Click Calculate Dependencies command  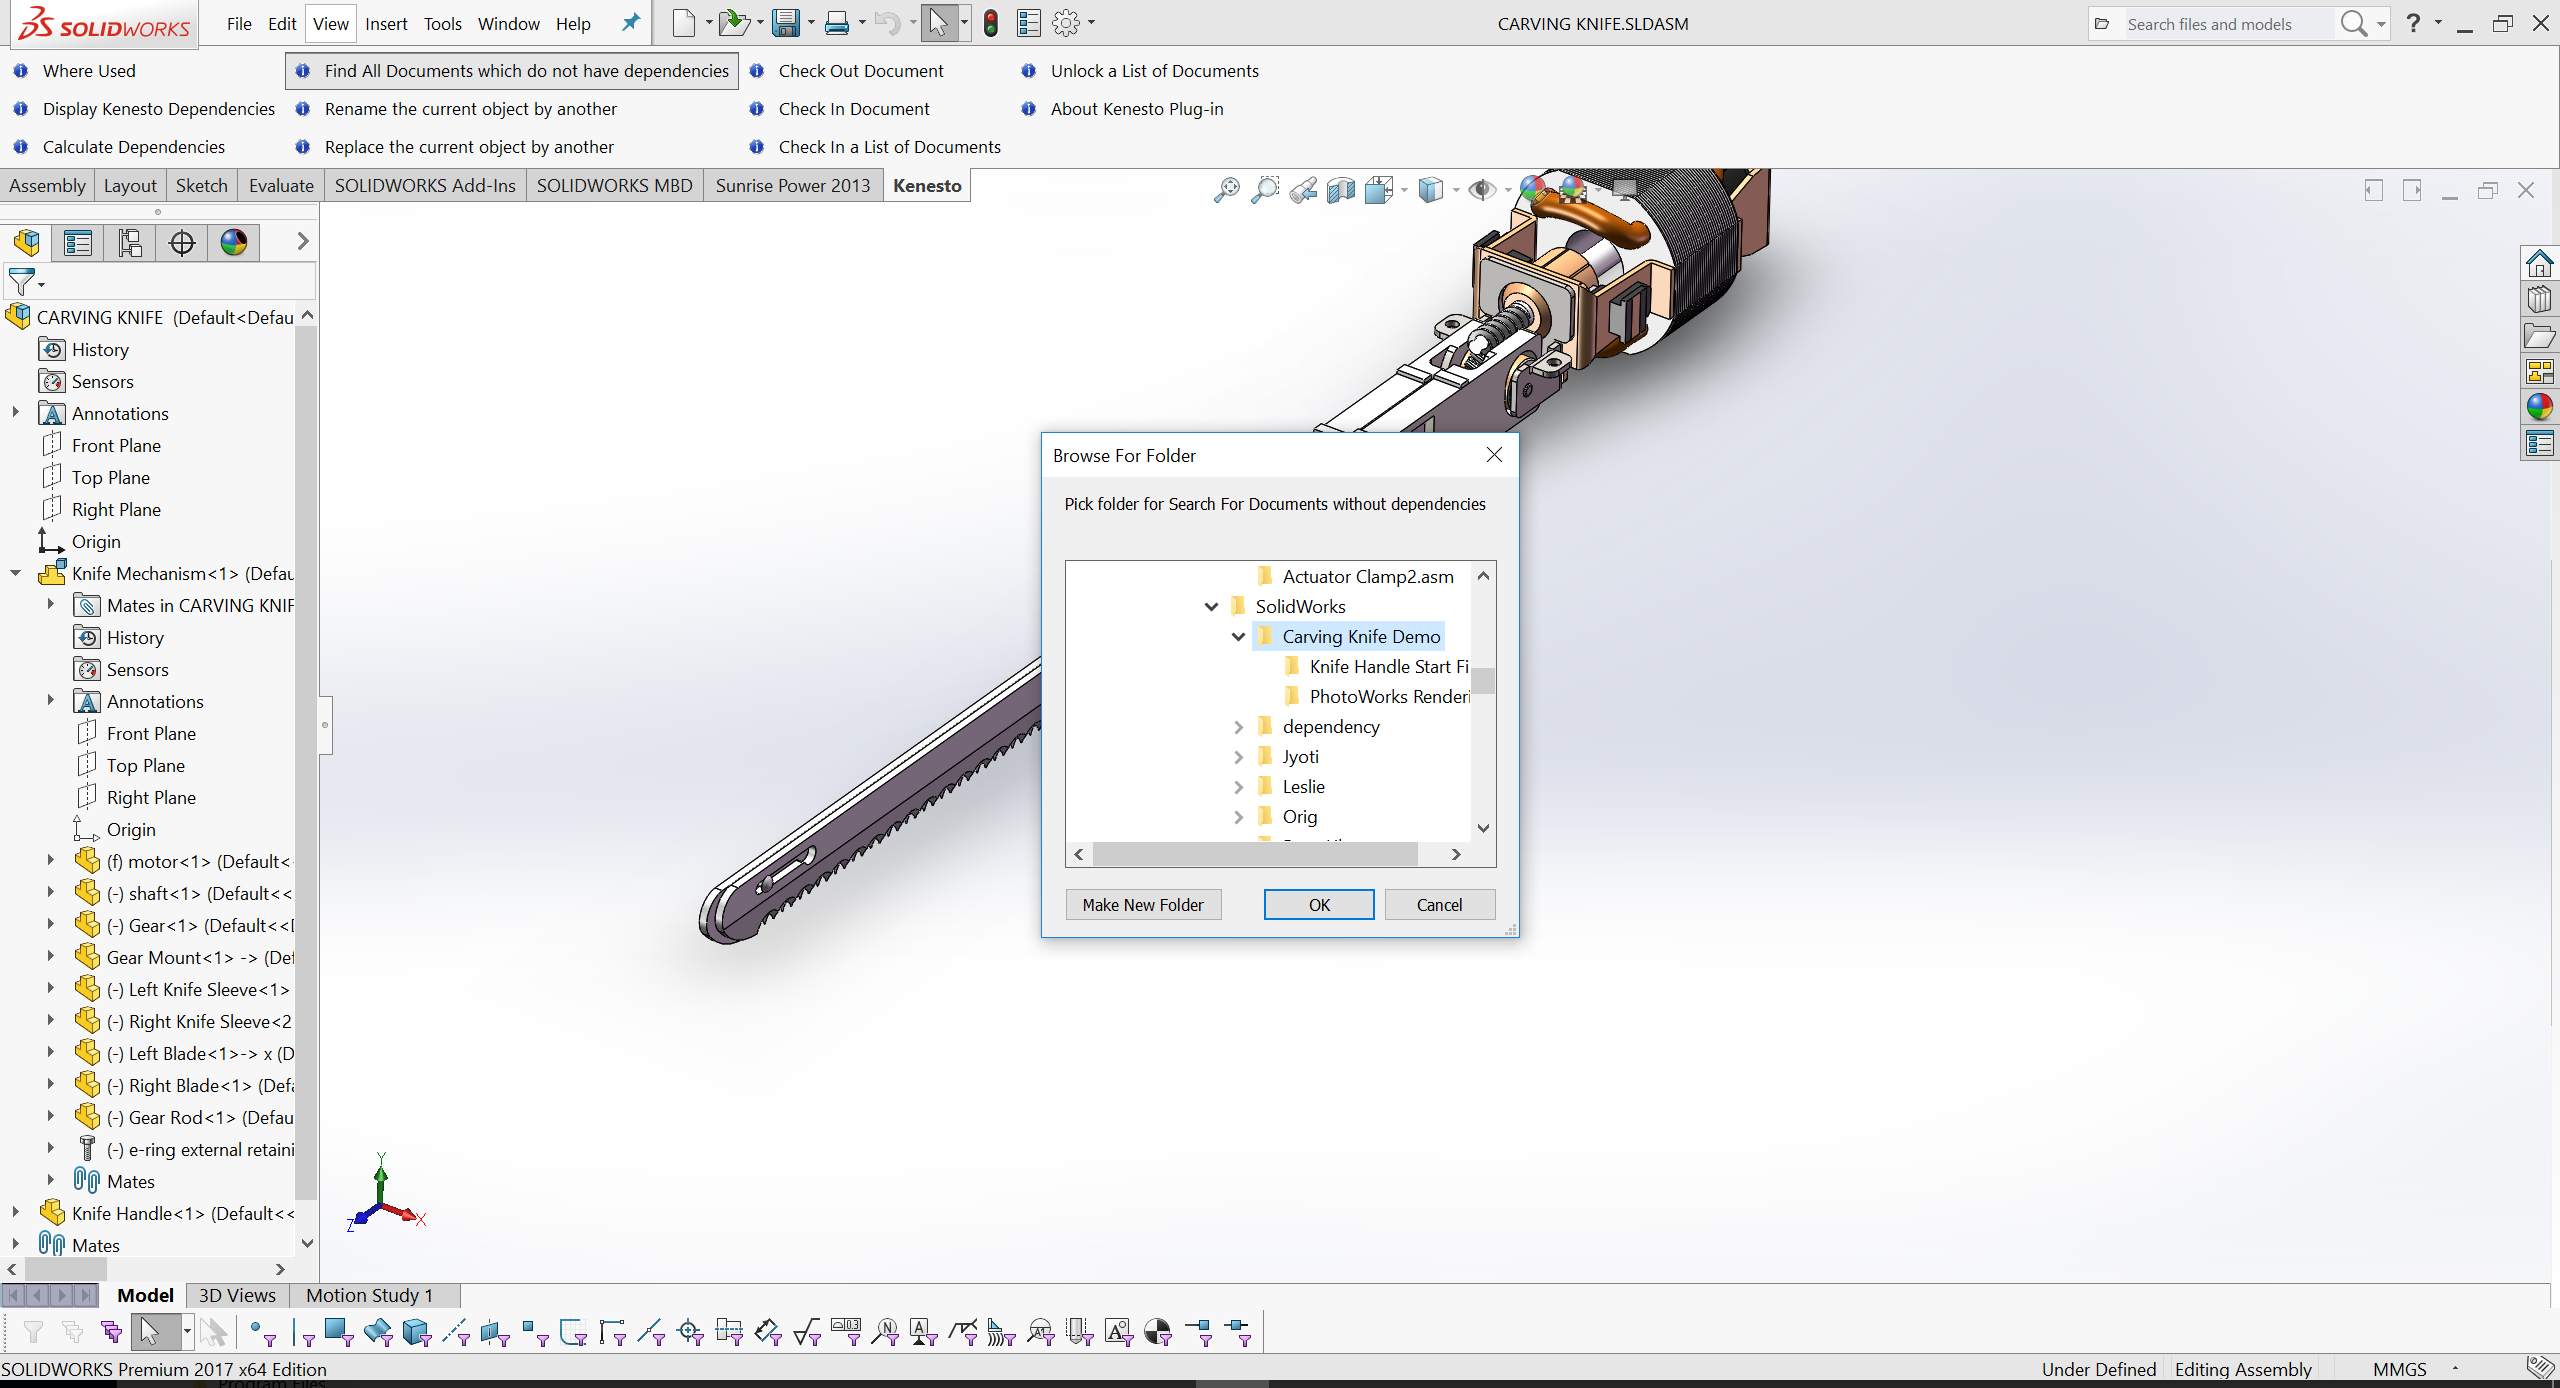134,147
